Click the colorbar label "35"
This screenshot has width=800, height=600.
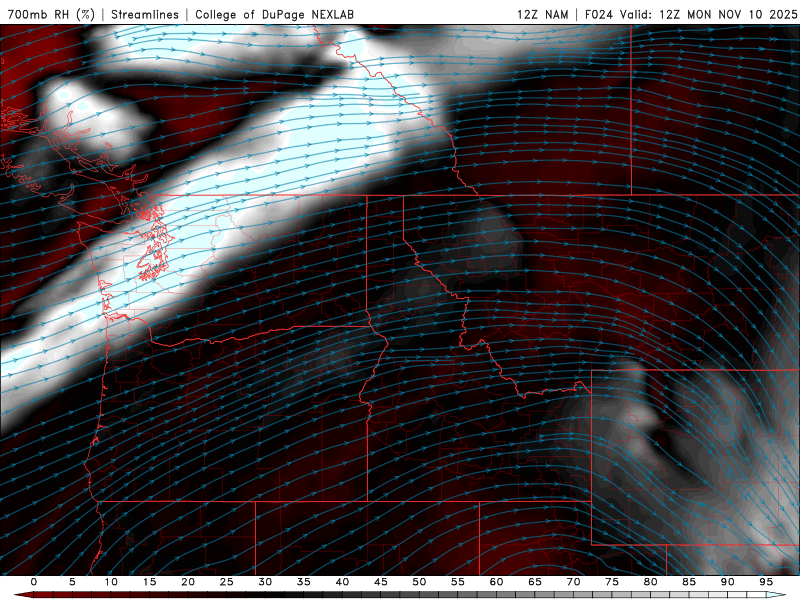[x=304, y=582]
